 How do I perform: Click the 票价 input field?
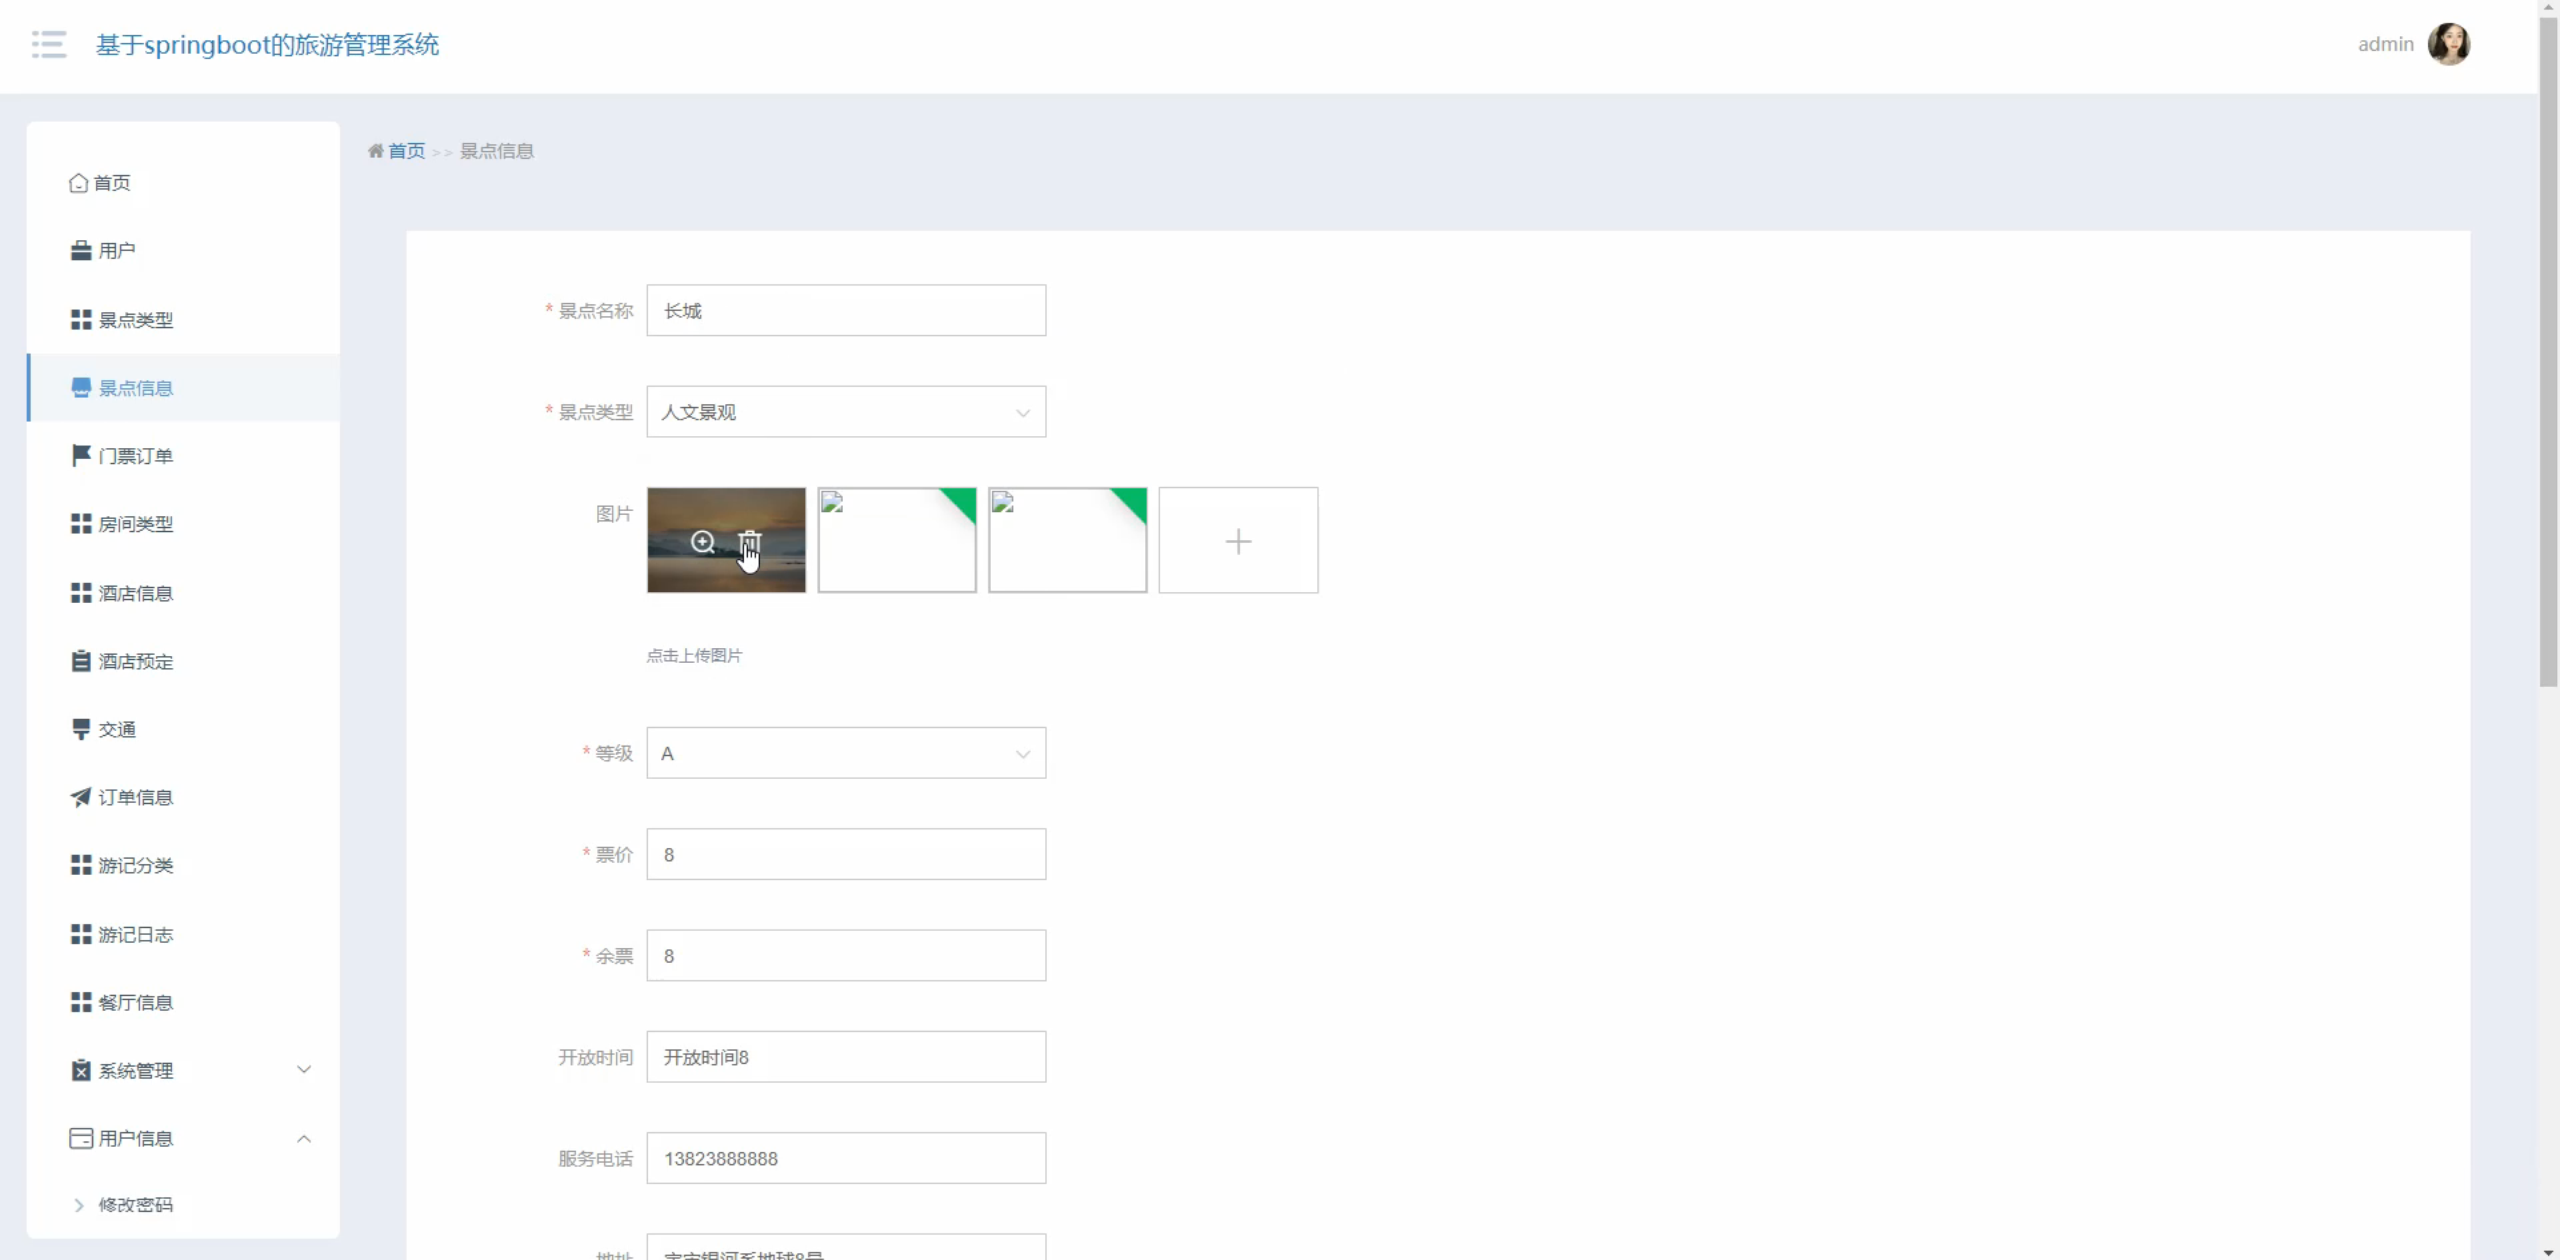(845, 855)
